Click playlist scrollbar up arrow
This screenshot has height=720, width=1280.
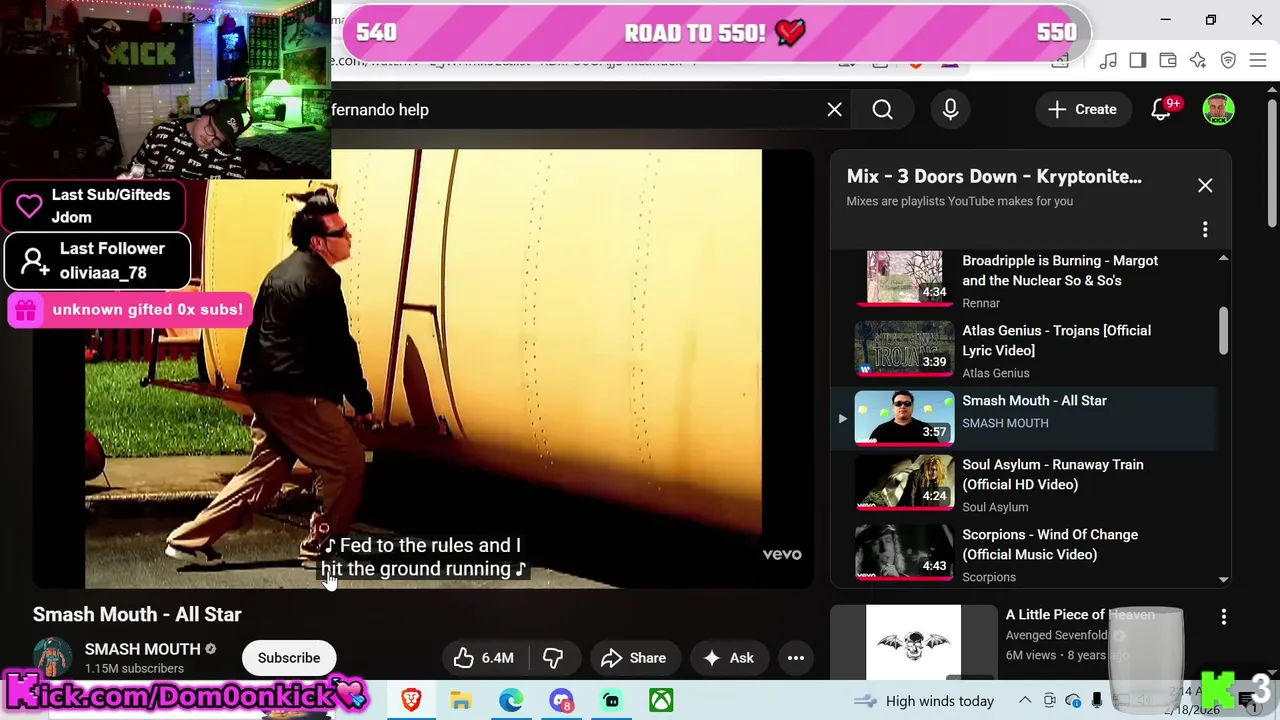pyautogui.click(x=1223, y=258)
